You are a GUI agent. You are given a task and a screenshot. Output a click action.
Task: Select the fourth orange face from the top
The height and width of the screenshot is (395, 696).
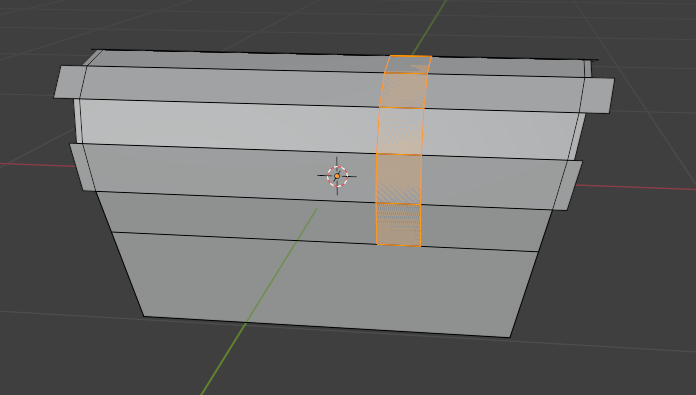(399, 179)
